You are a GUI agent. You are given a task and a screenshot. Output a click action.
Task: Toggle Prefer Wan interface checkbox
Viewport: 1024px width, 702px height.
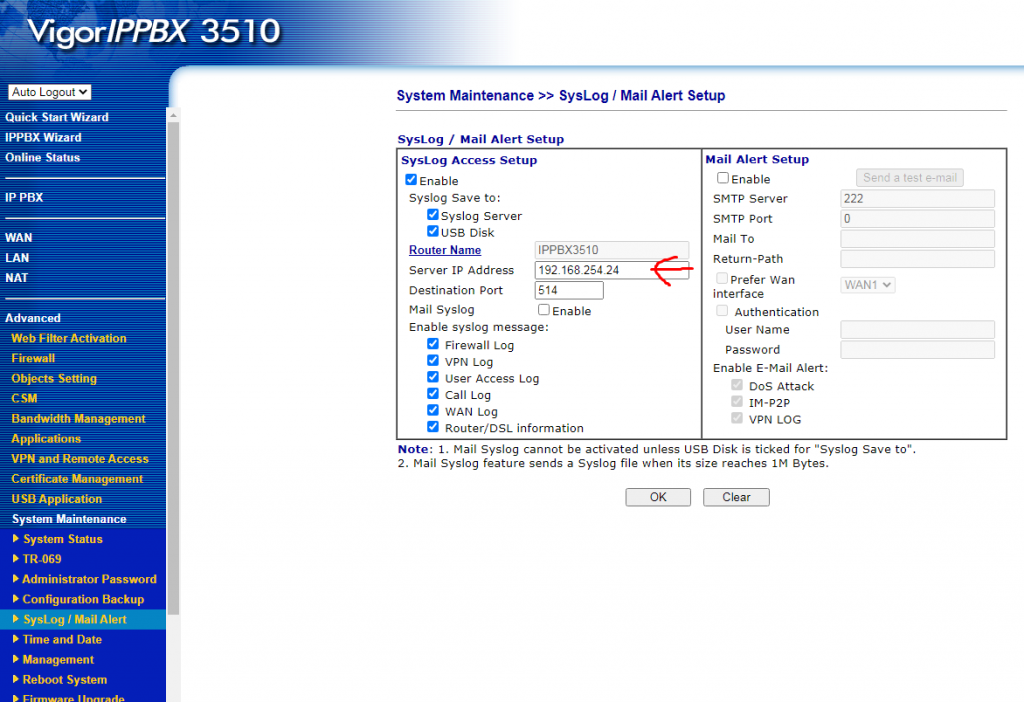(x=722, y=278)
